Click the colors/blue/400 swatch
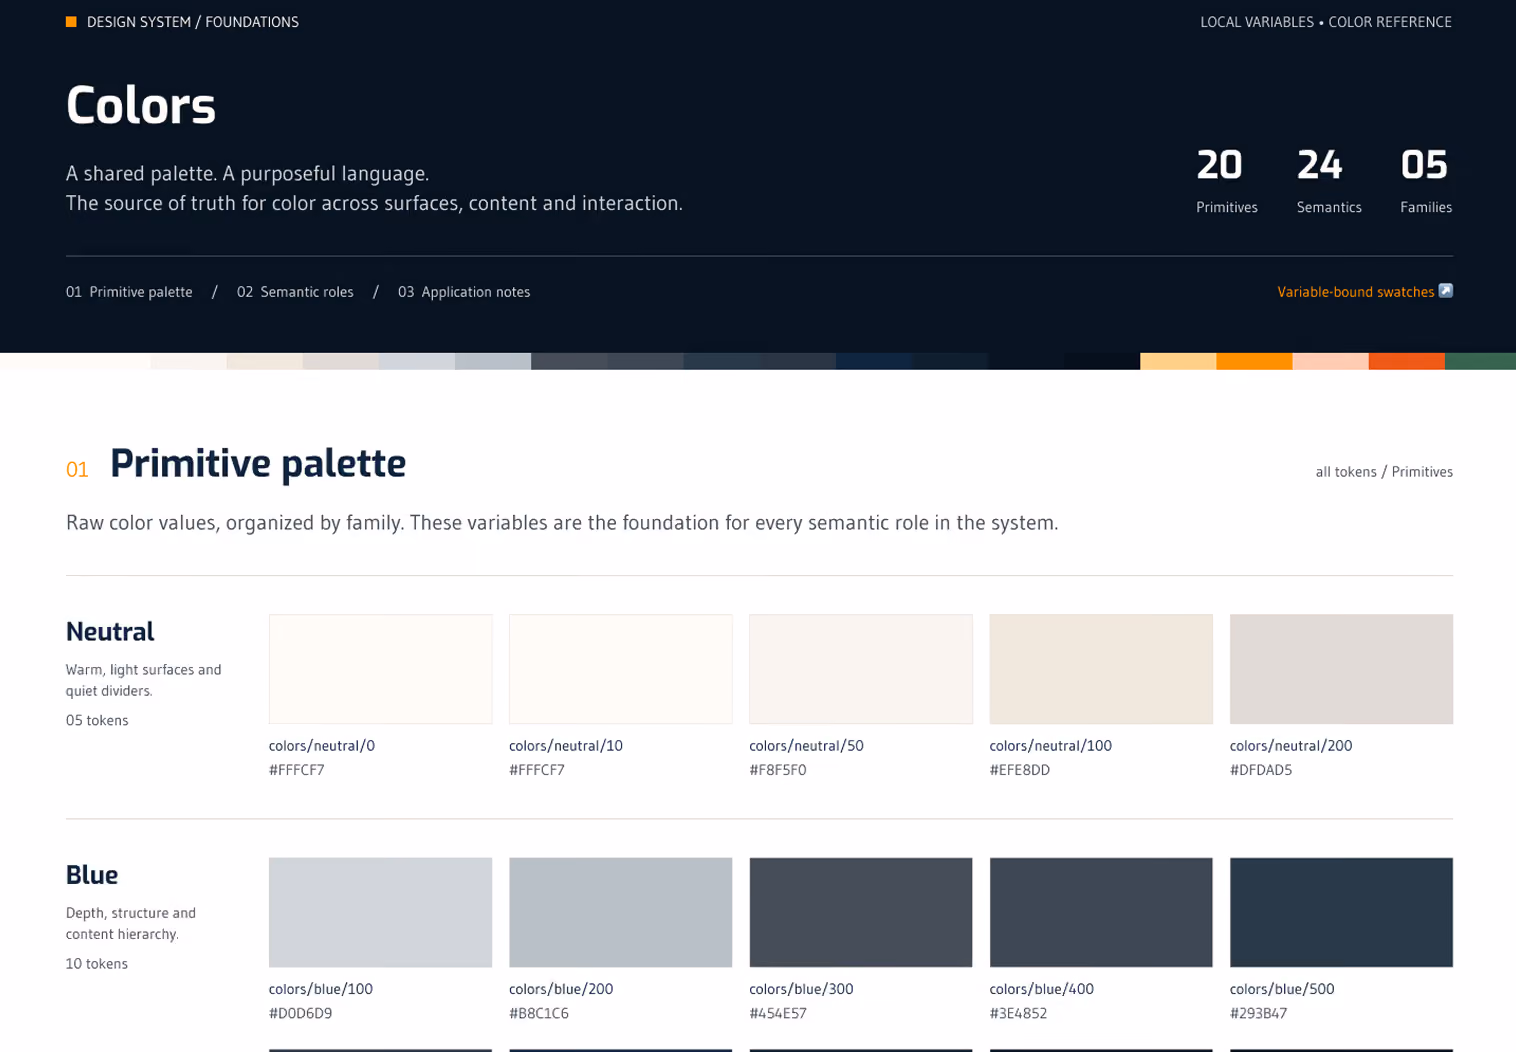1516x1052 pixels. pyautogui.click(x=1101, y=912)
